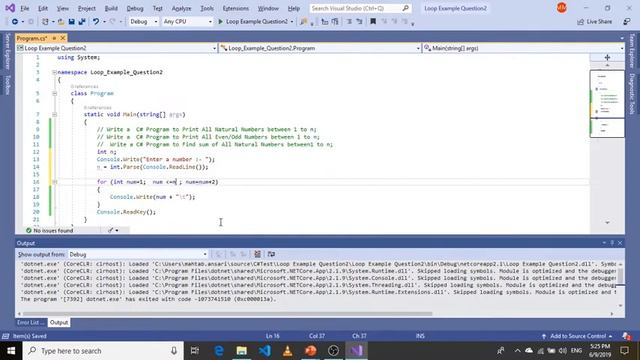Open the Build menu
This screenshot has height=360, width=640.
pyautogui.click(x=111, y=8)
